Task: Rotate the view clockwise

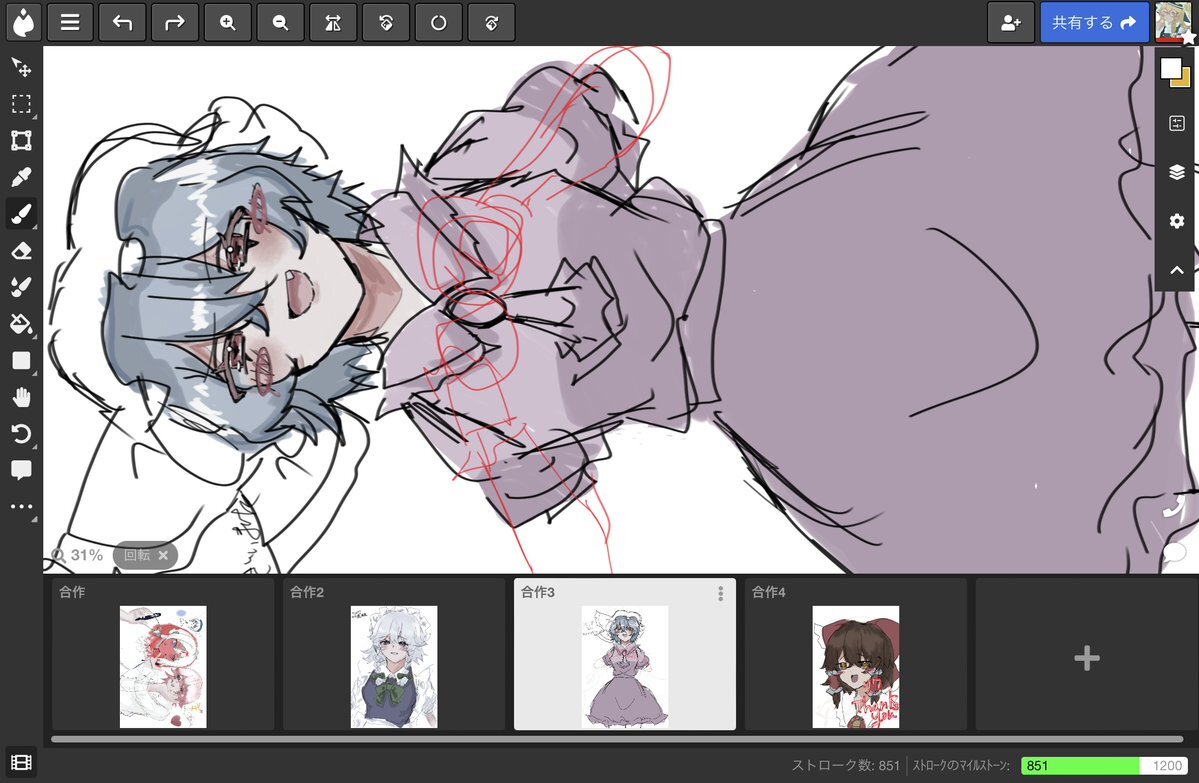Action: 492,22
